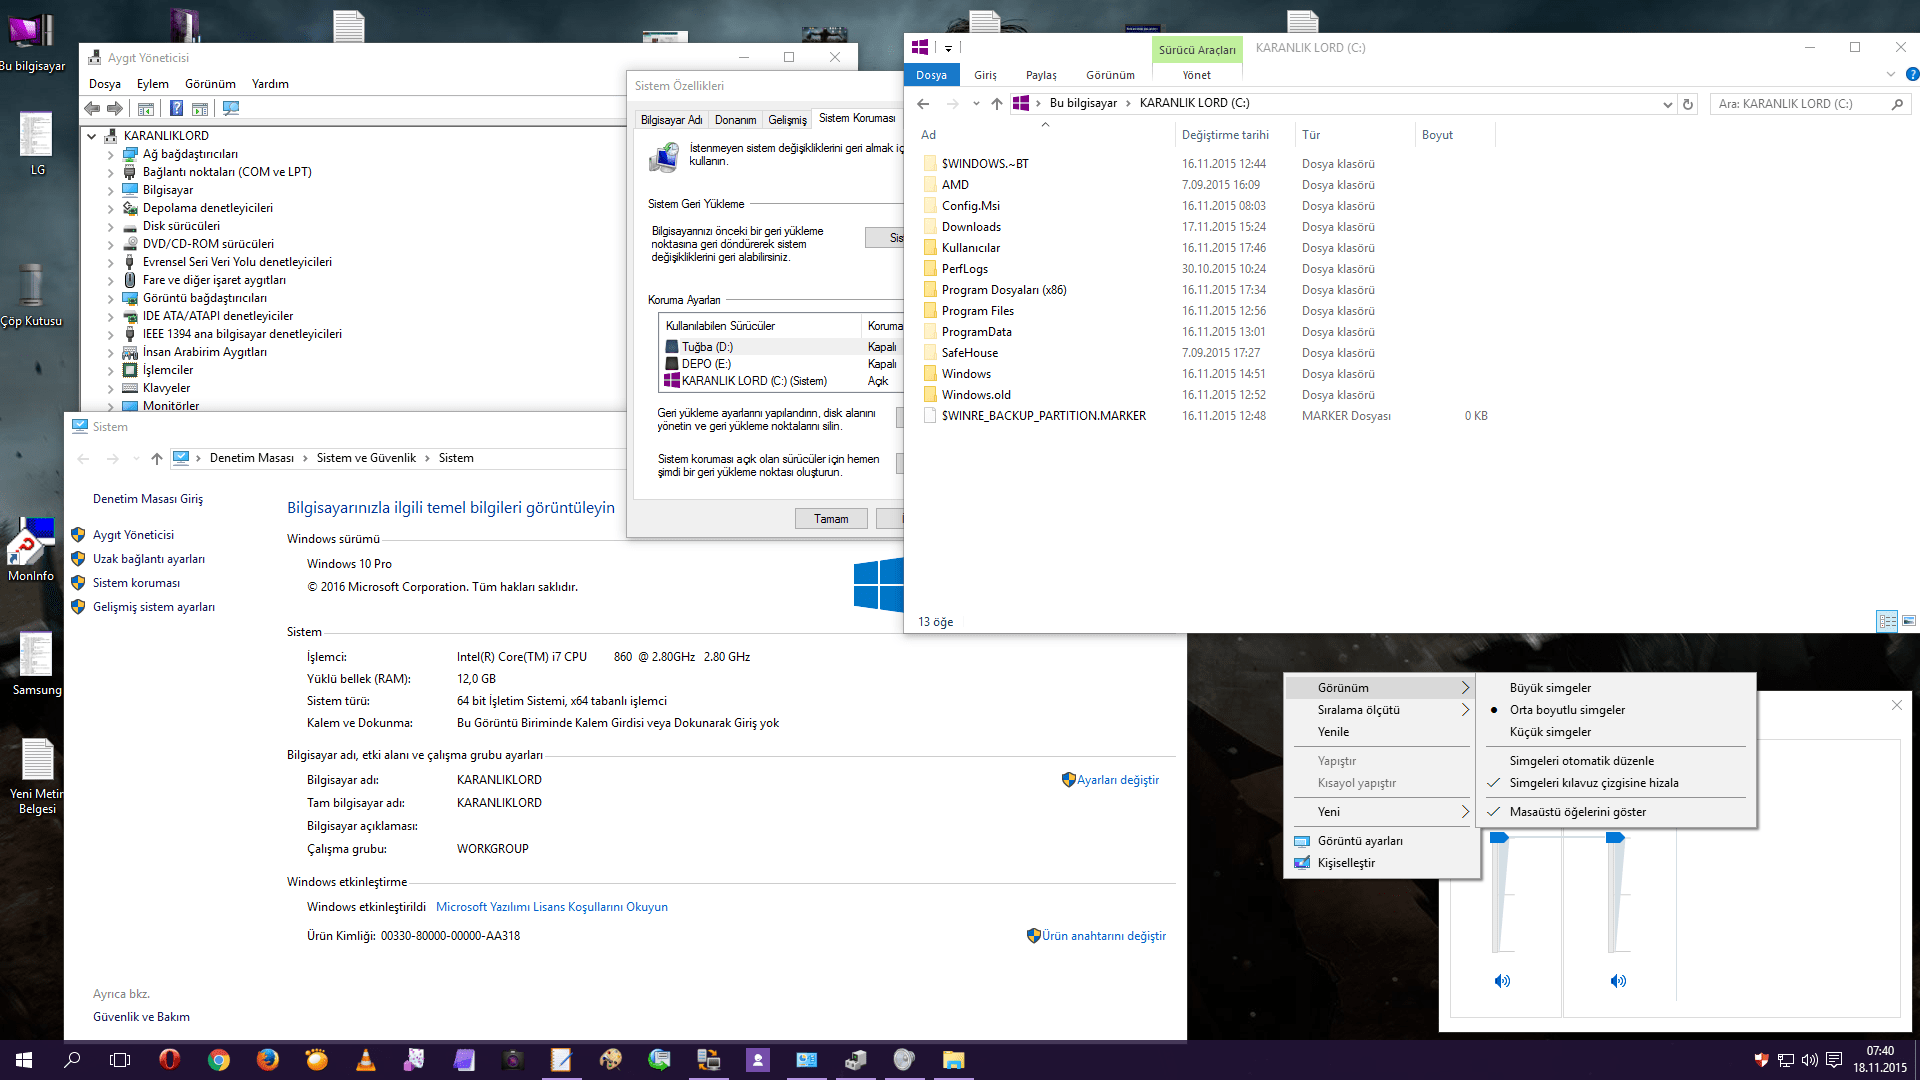Open Microsoft Yazılımı Lisans Koşullarını Okuyun link
Viewport: 1920px width, 1080px height.
[551, 907]
